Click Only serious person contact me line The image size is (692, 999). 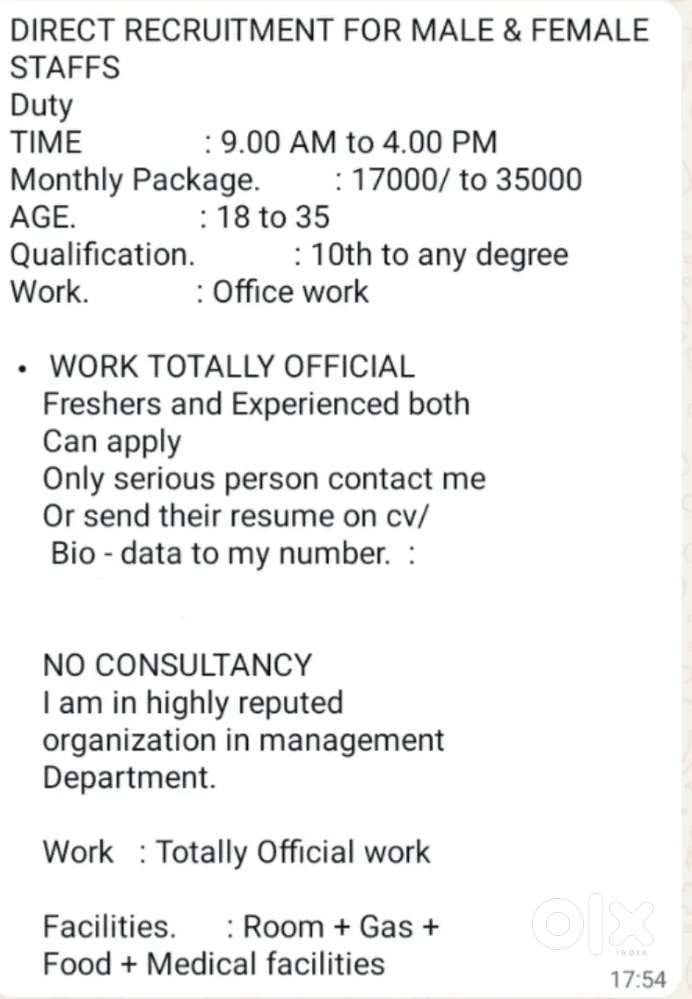coord(264,479)
